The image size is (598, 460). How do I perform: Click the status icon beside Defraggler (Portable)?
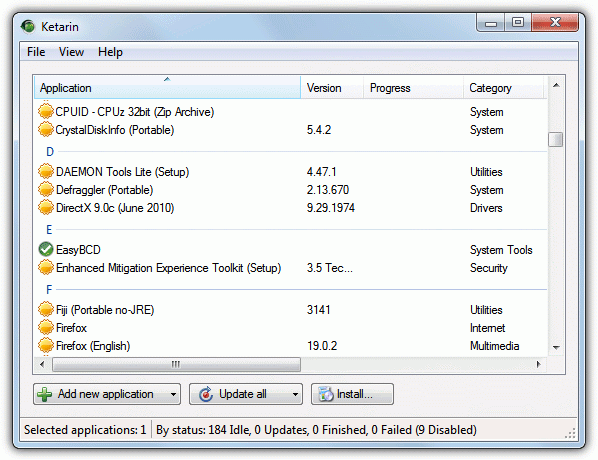click(46, 190)
